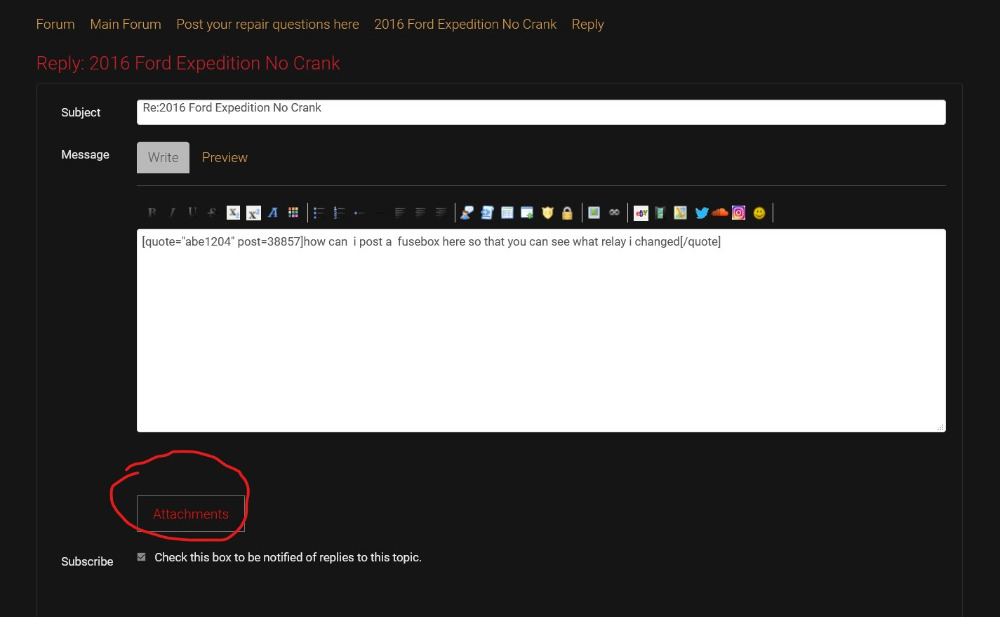Insert a map
This screenshot has width=1000, height=617.
point(680,213)
